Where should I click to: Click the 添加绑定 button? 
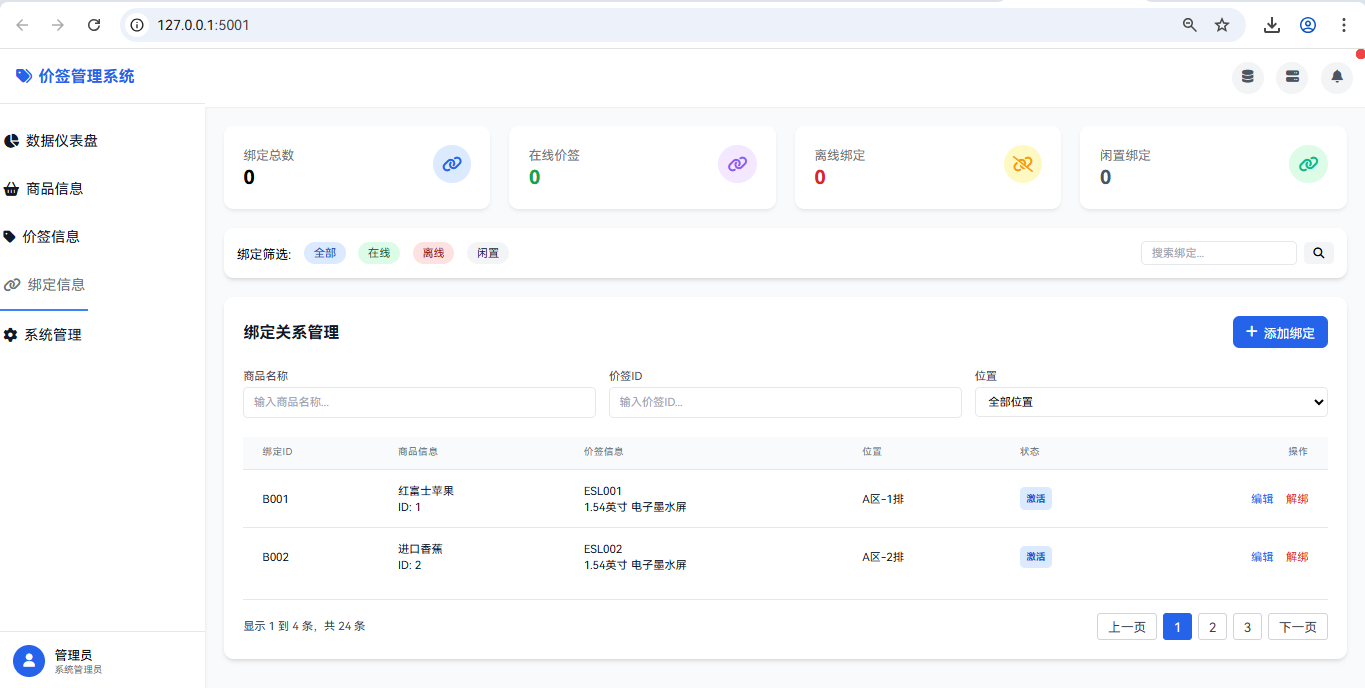click(1280, 332)
